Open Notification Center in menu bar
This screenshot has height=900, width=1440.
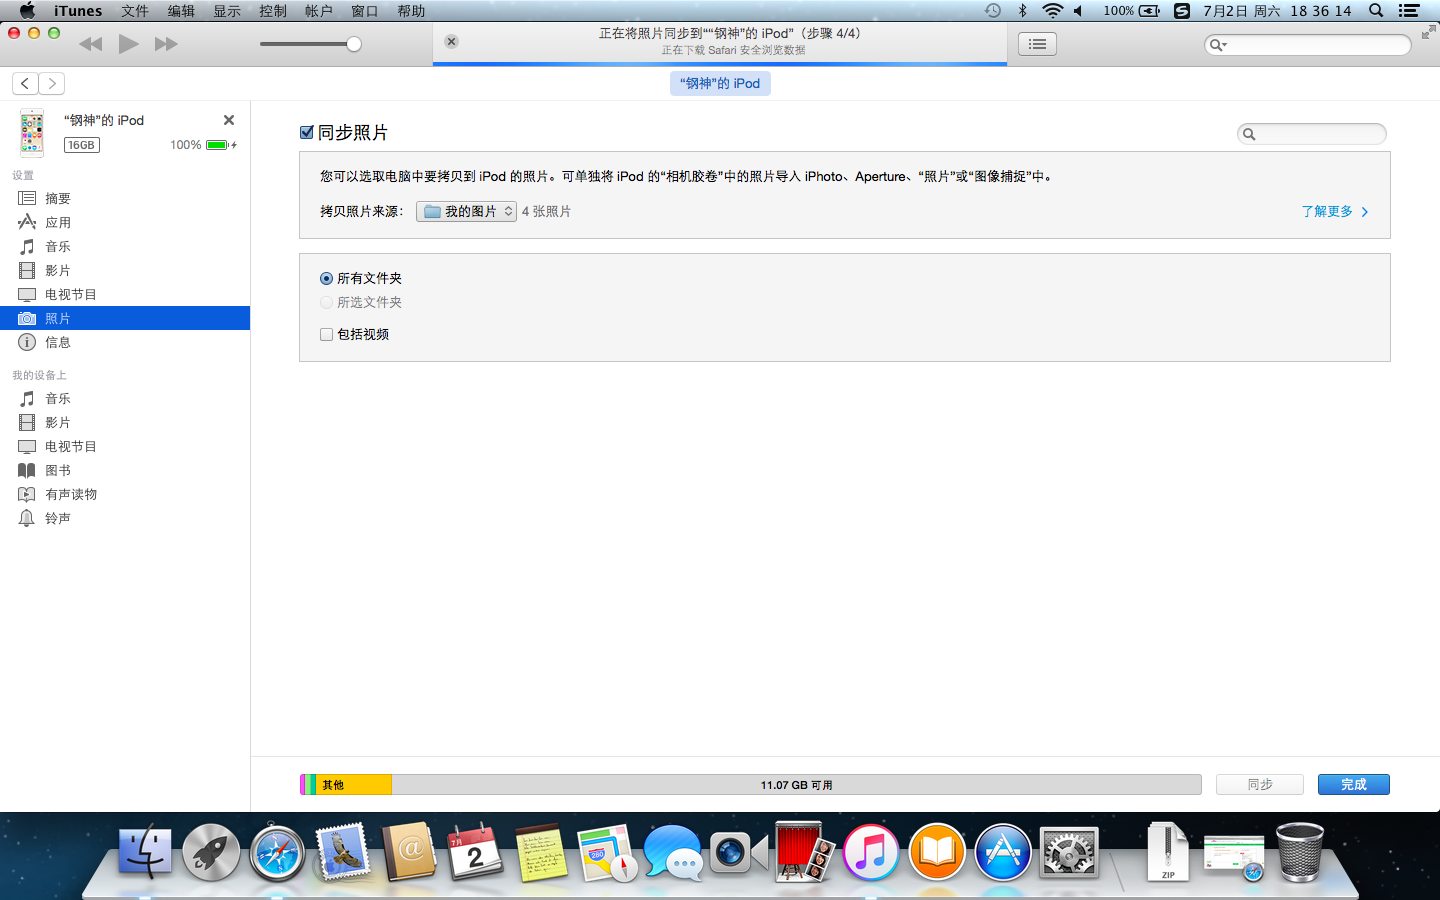click(1409, 11)
